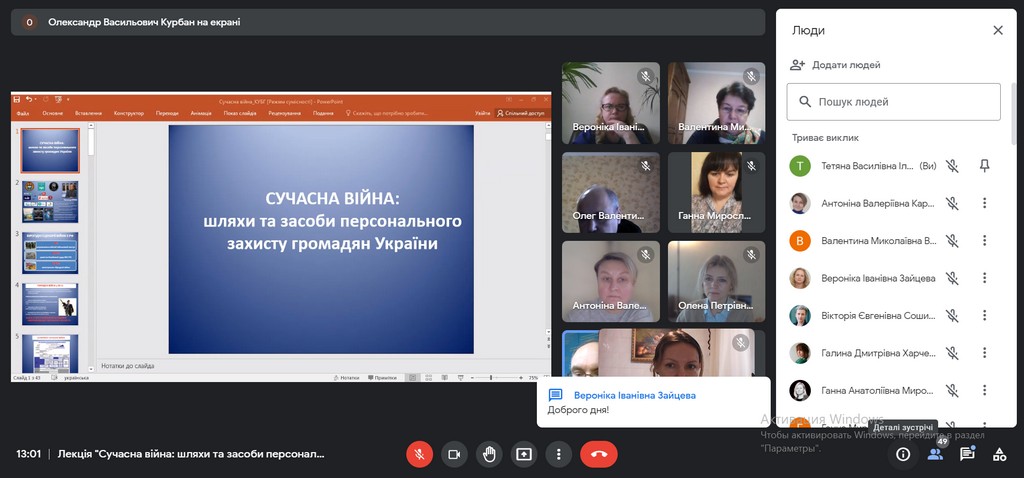Close the Люди side panel

point(997,31)
